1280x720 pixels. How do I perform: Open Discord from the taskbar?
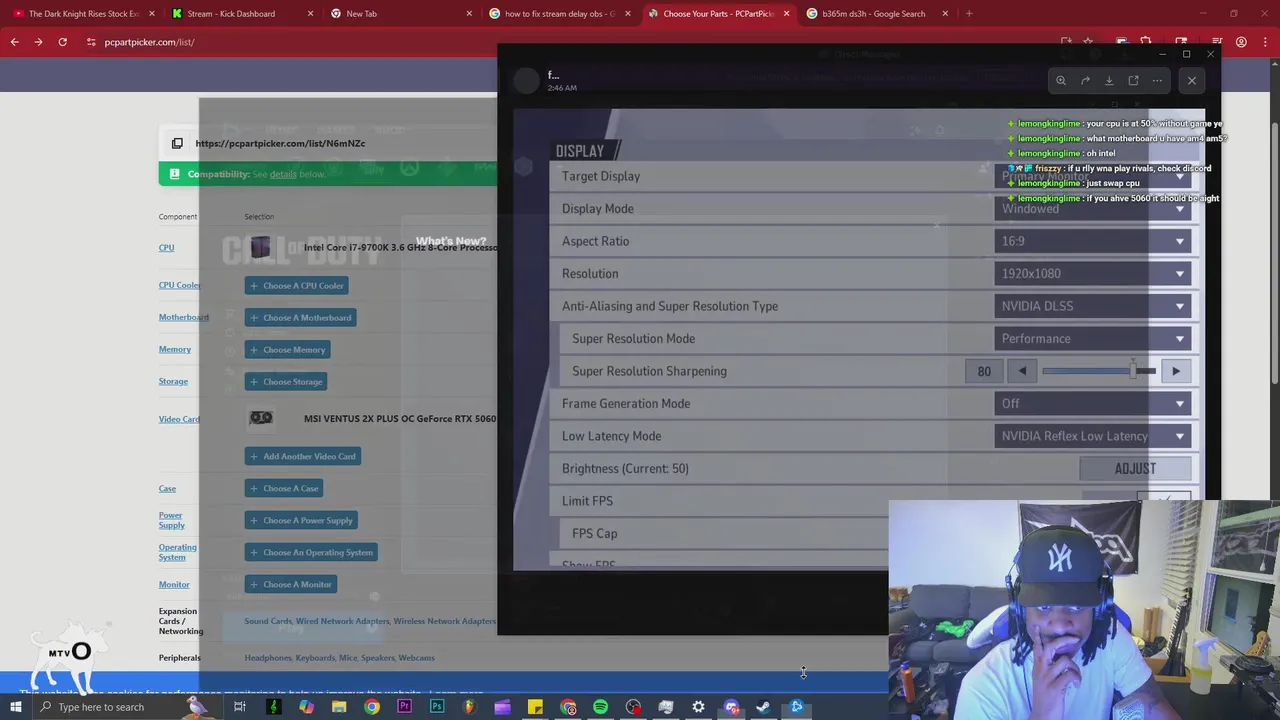731,707
